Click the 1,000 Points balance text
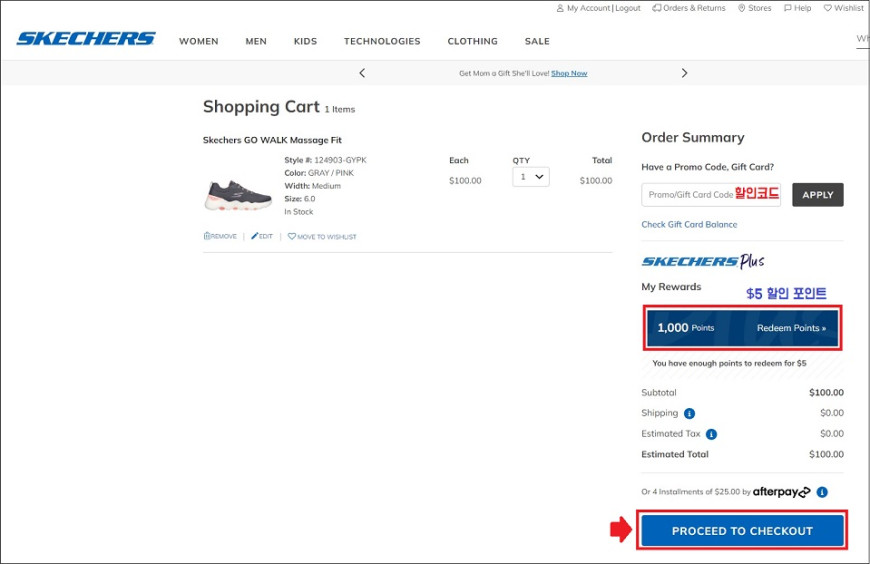 tap(686, 328)
